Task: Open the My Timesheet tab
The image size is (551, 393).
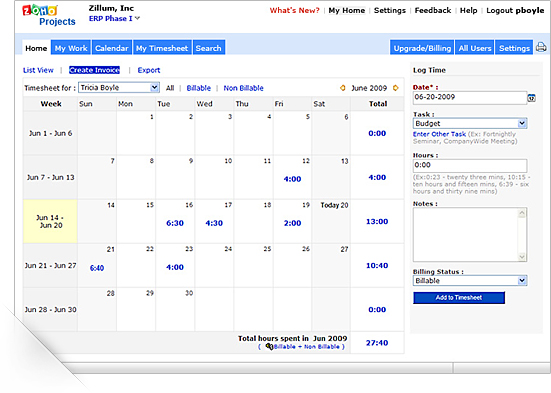Action: pos(162,48)
